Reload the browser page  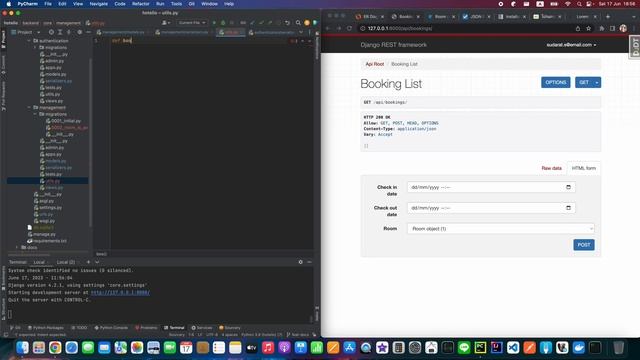click(x=349, y=29)
